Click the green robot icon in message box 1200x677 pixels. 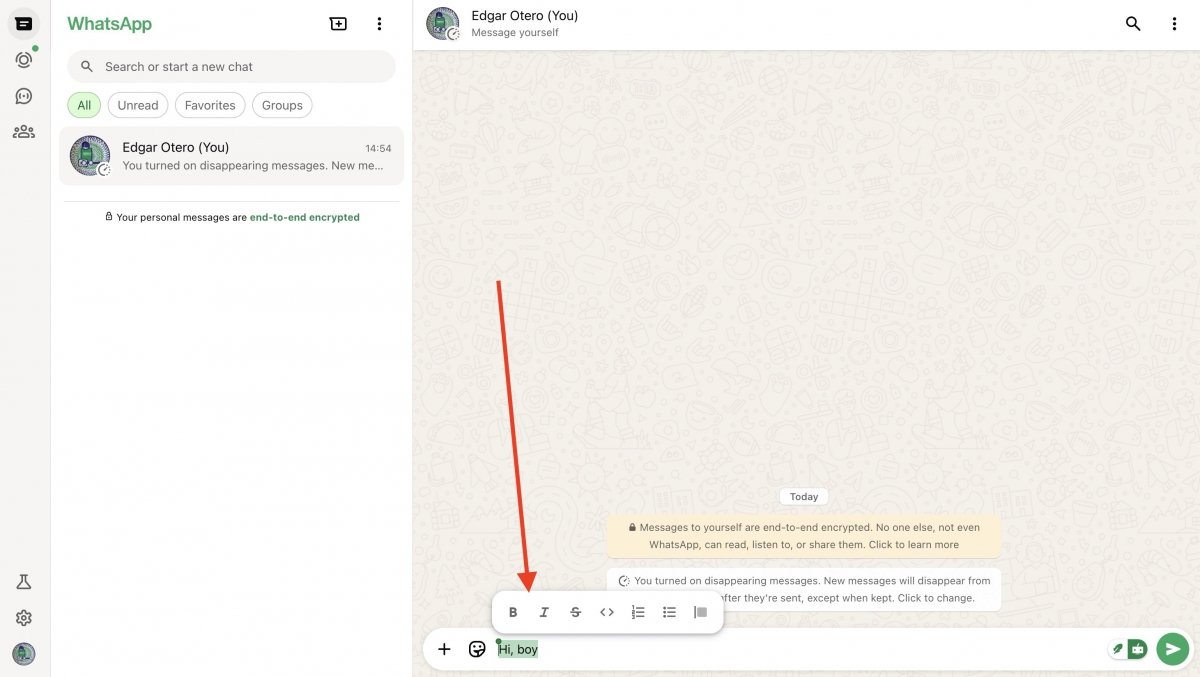(1138, 649)
